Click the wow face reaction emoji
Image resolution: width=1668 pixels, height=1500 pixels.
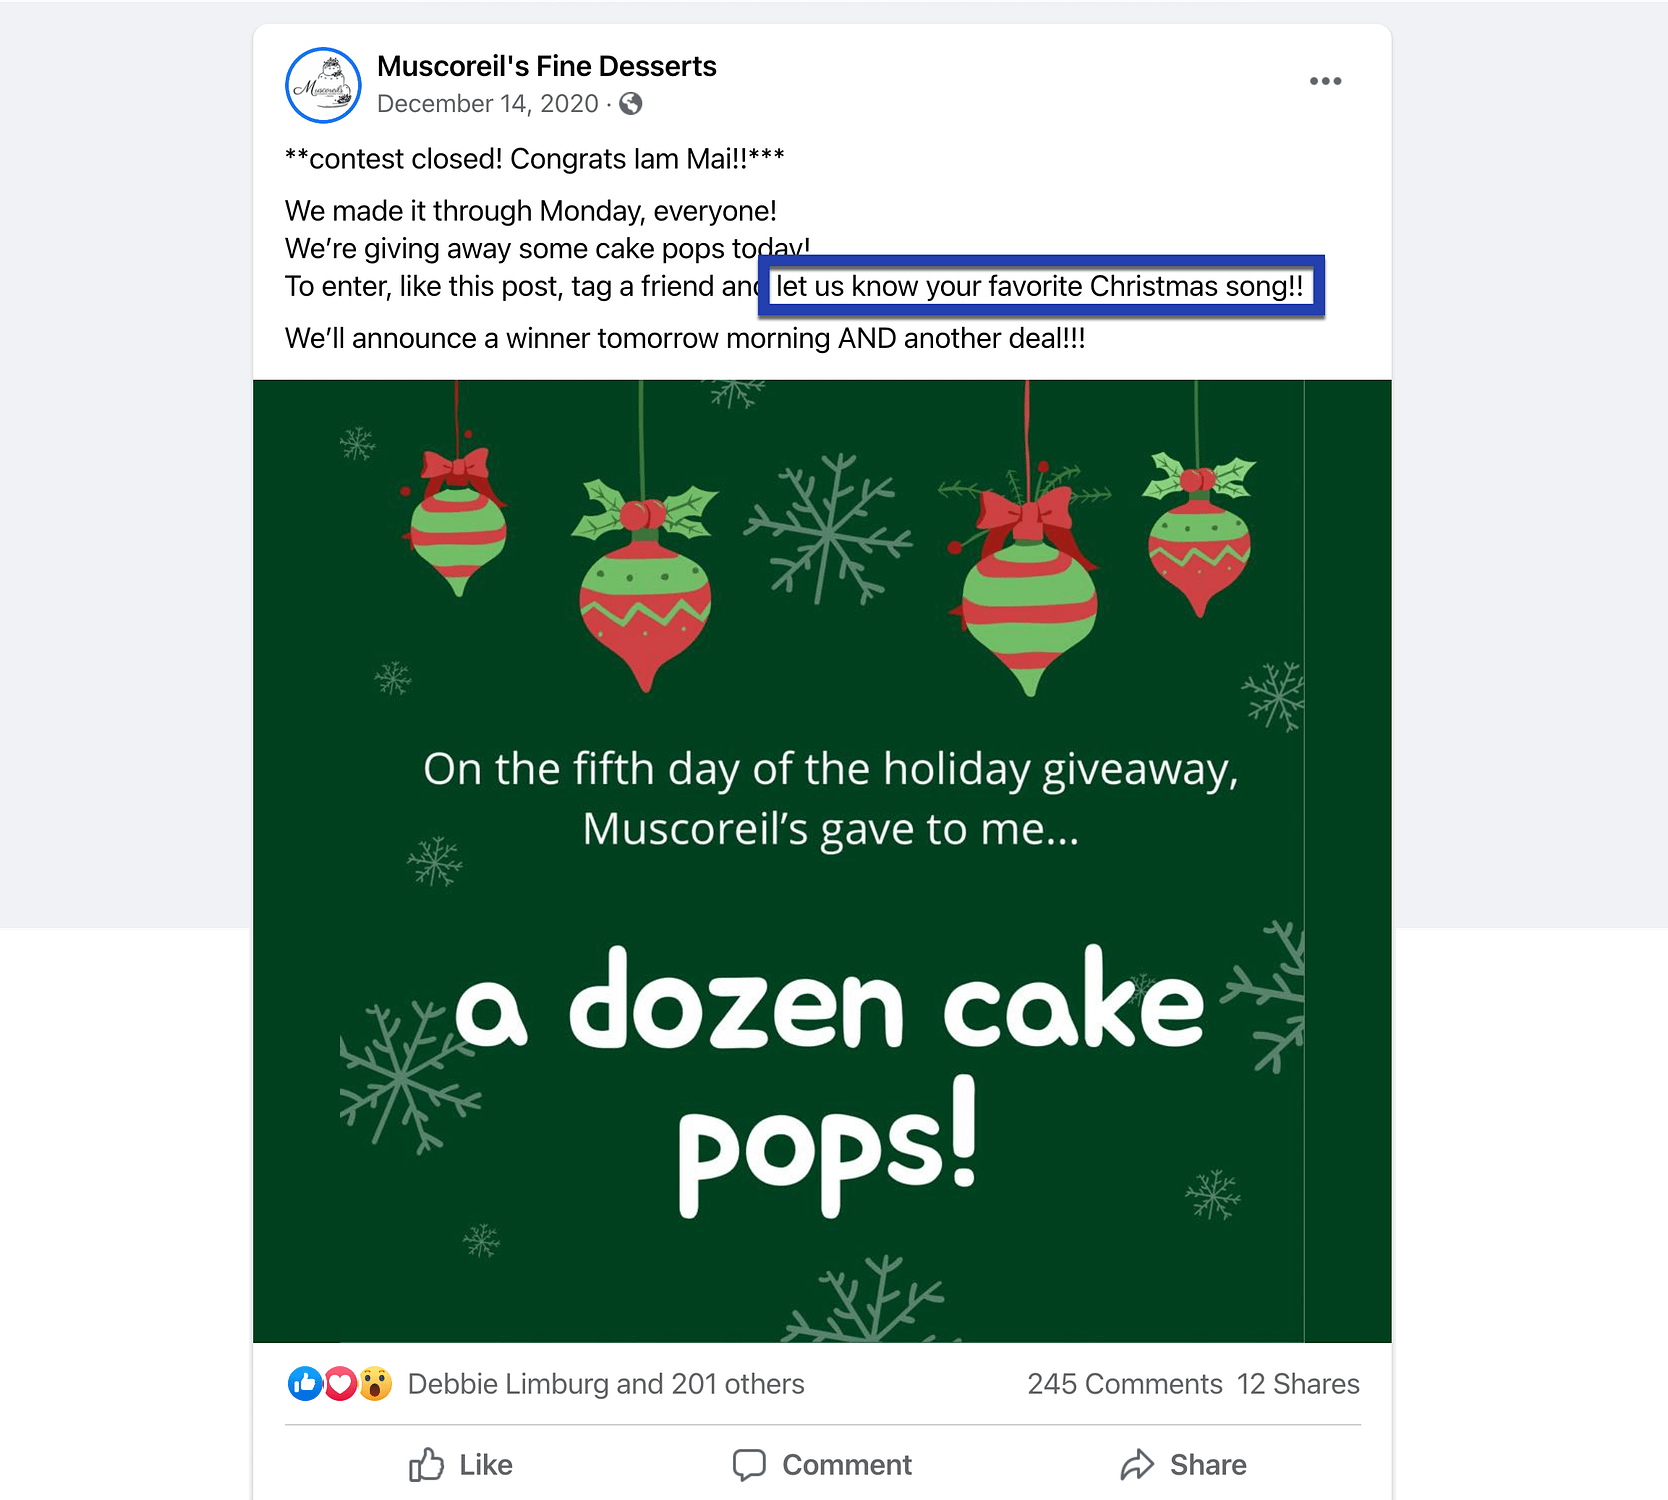pyautogui.click(x=375, y=1384)
